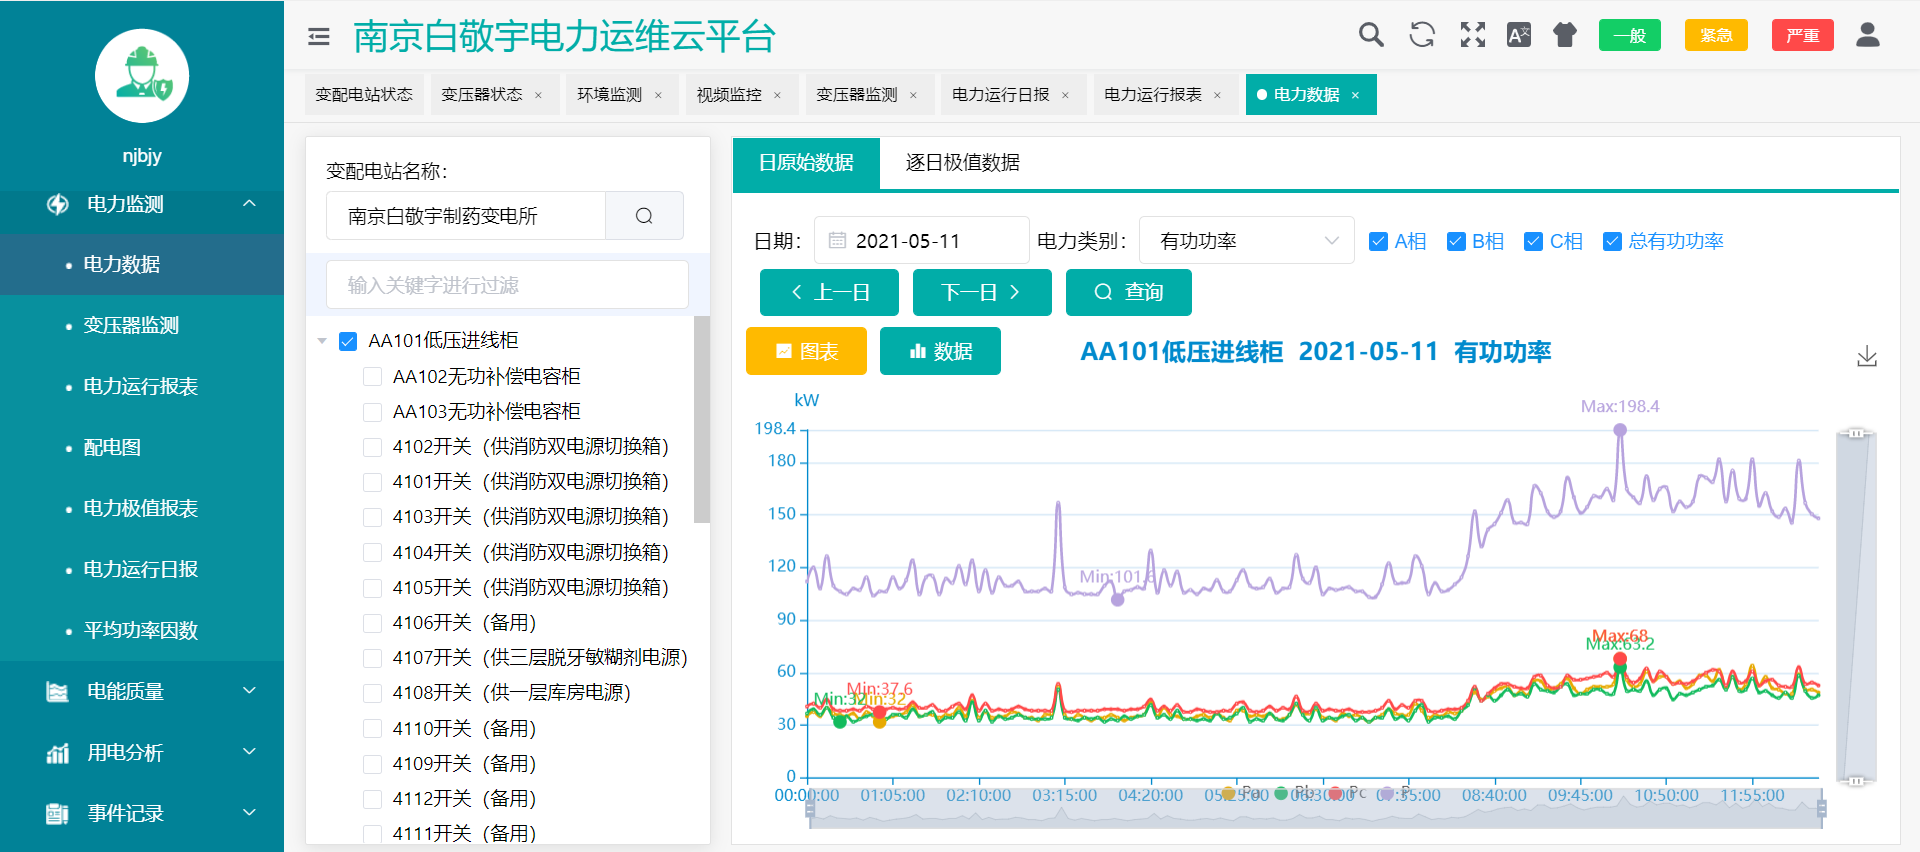Image resolution: width=1920 pixels, height=852 pixels.
Task: Click the refresh icon in top bar
Action: [1421, 36]
